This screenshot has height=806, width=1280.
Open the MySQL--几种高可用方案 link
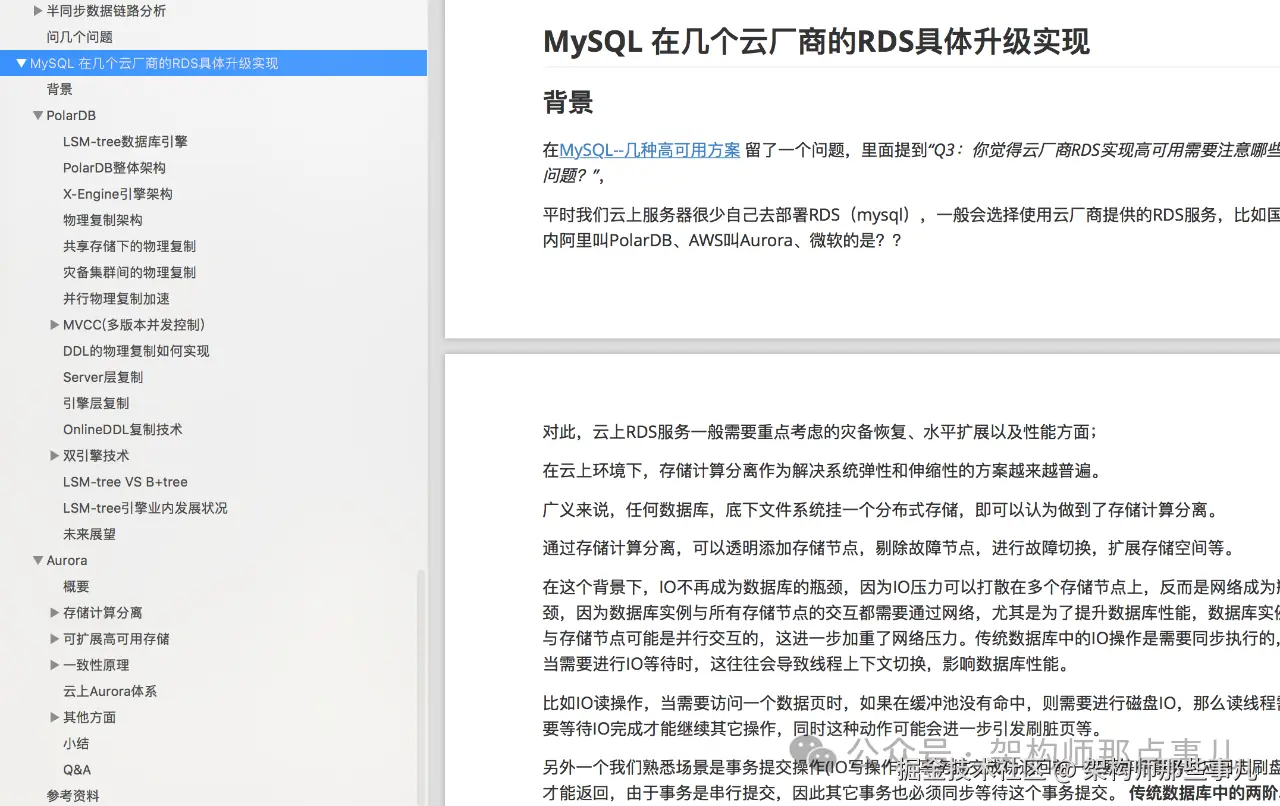pos(650,150)
